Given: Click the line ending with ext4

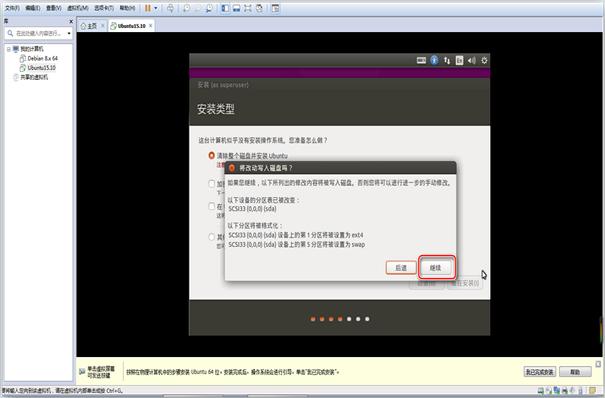Looking at the screenshot, I should coord(296,235).
